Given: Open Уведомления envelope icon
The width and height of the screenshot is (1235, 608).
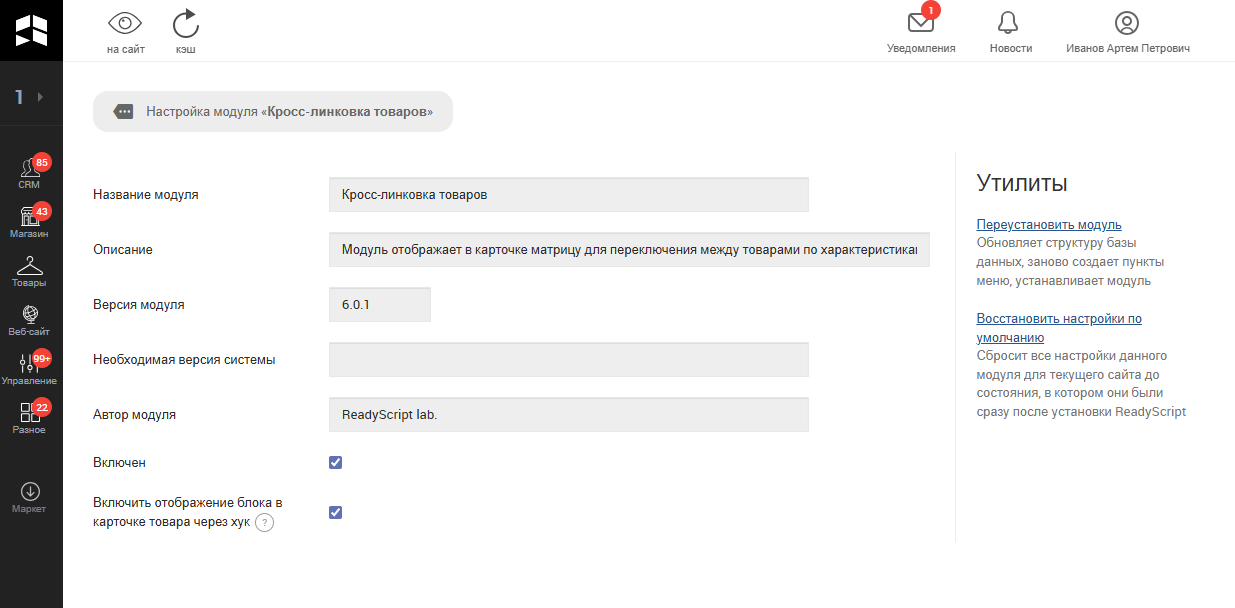Looking at the screenshot, I should click(x=920, y=24).
